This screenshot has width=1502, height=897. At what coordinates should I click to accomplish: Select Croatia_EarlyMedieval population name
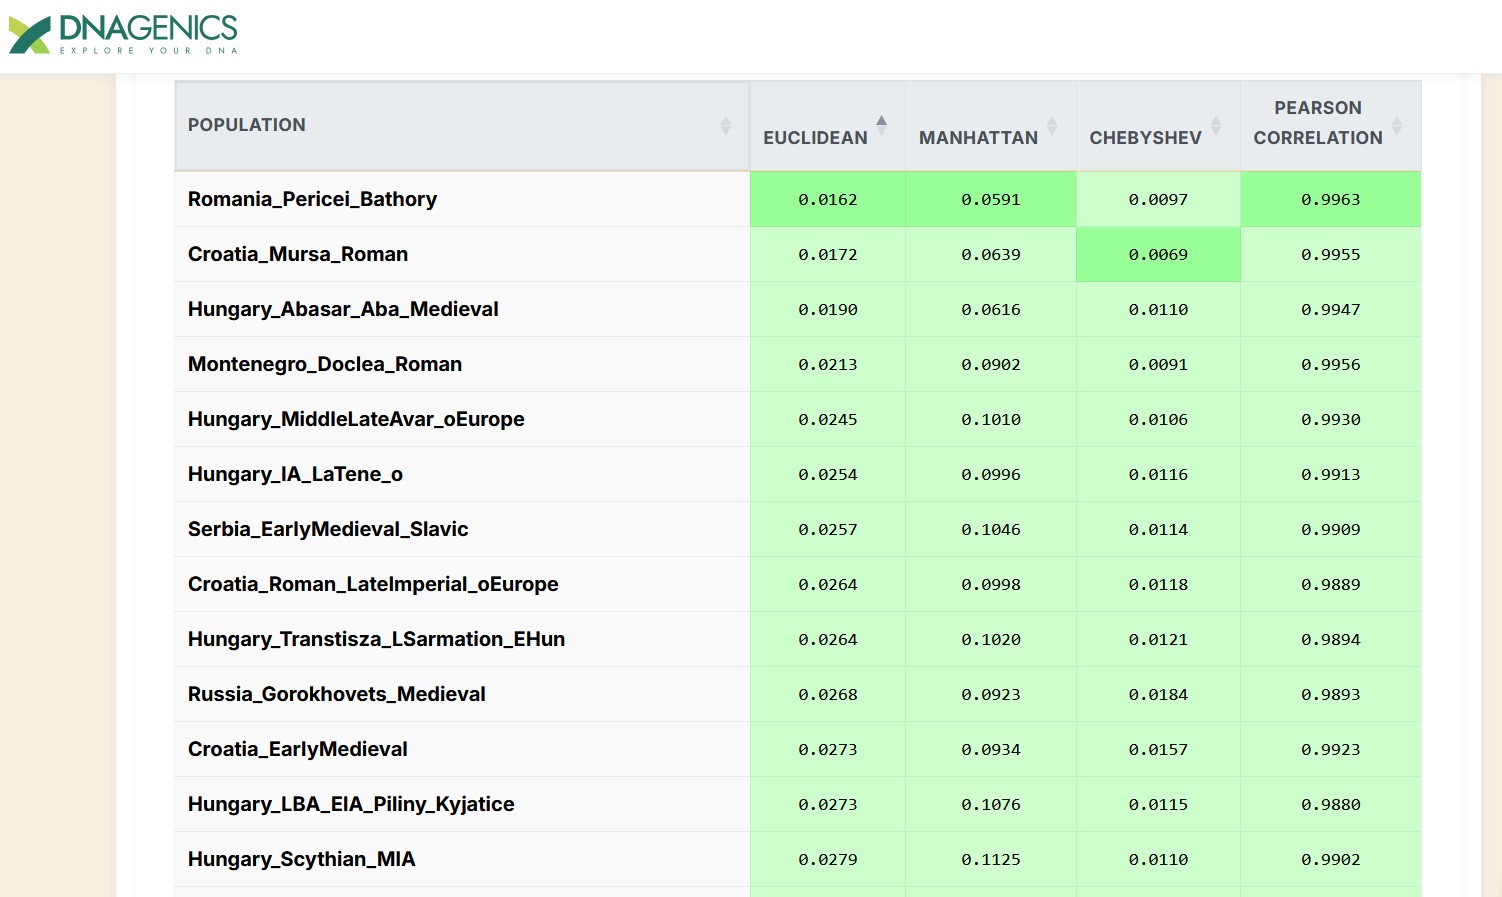(x=298, y=749)
